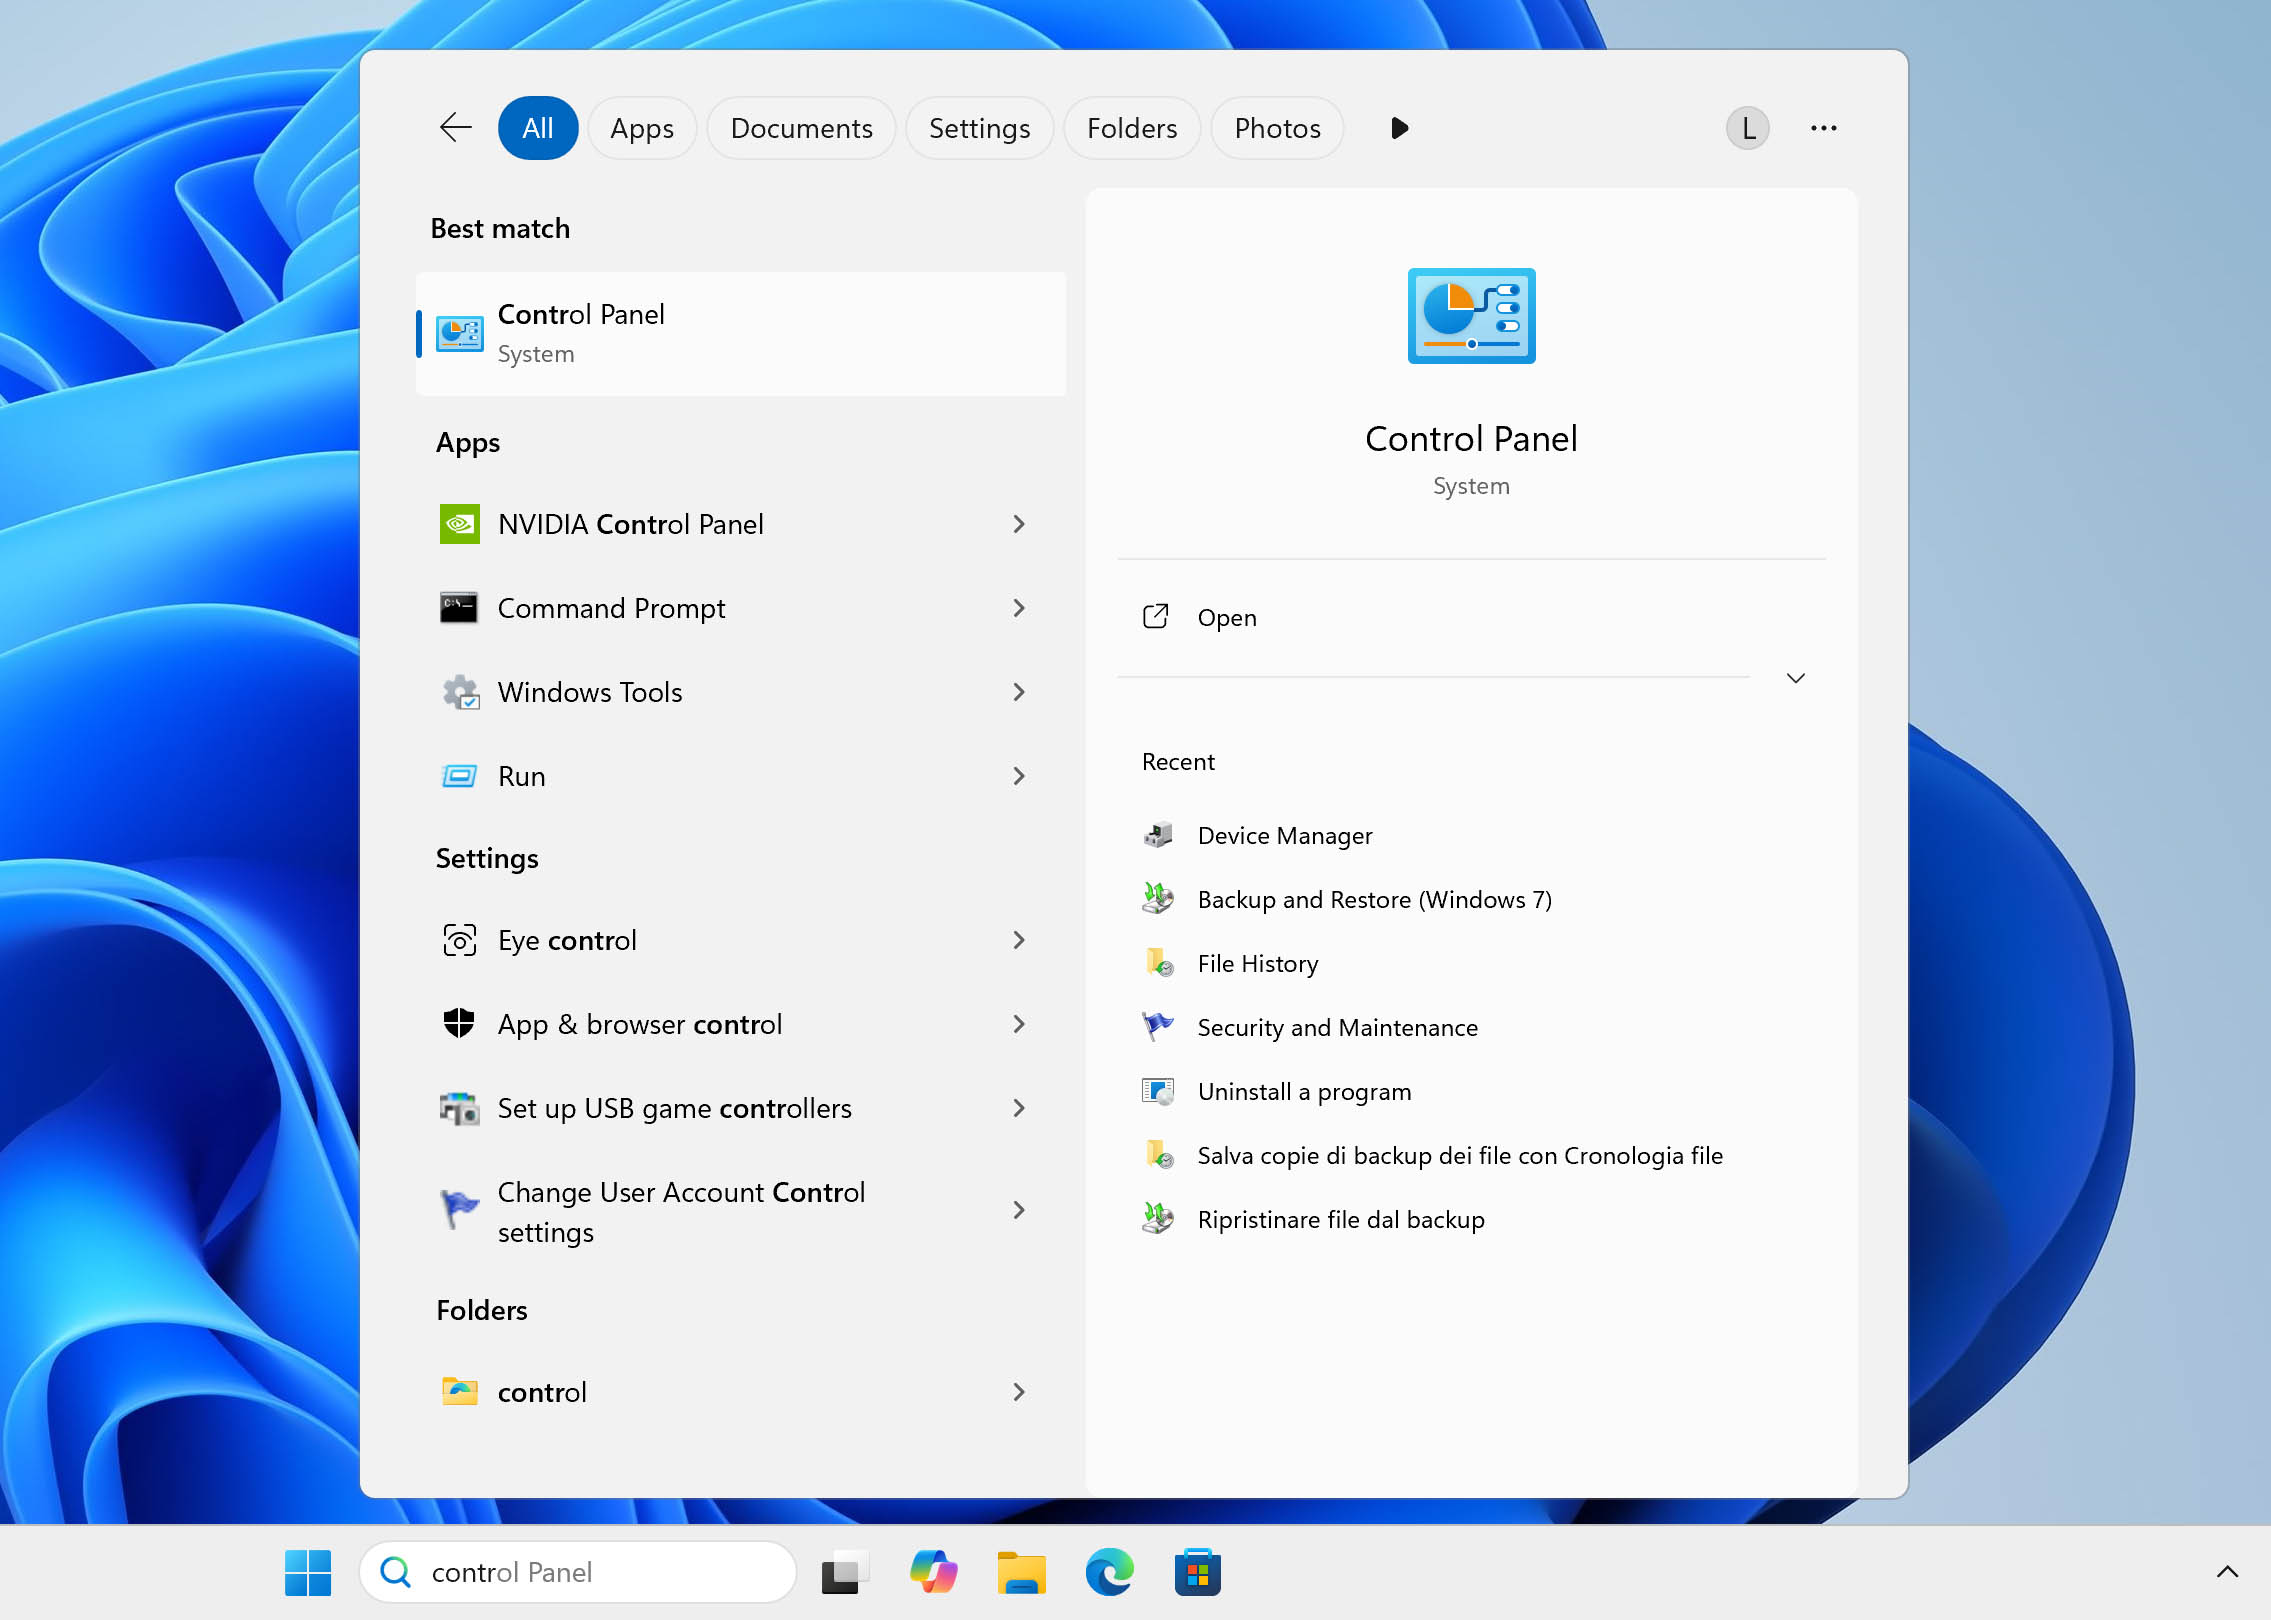The width and height of the screenshot is (2271, 1620).
Task: Expand App & browser control chevron
Action: [x=1019, y=1024]
